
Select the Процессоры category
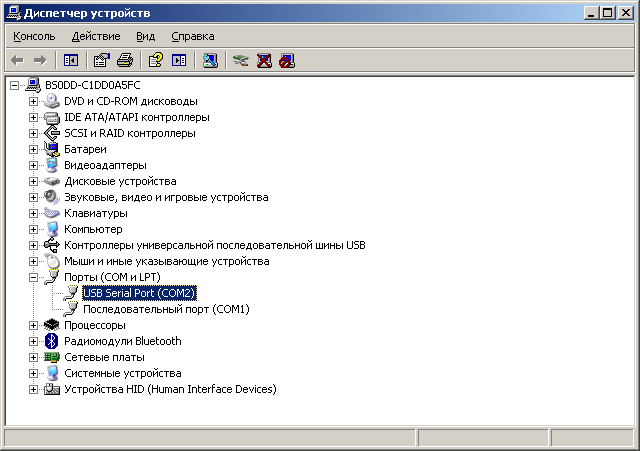pos(95,325)
